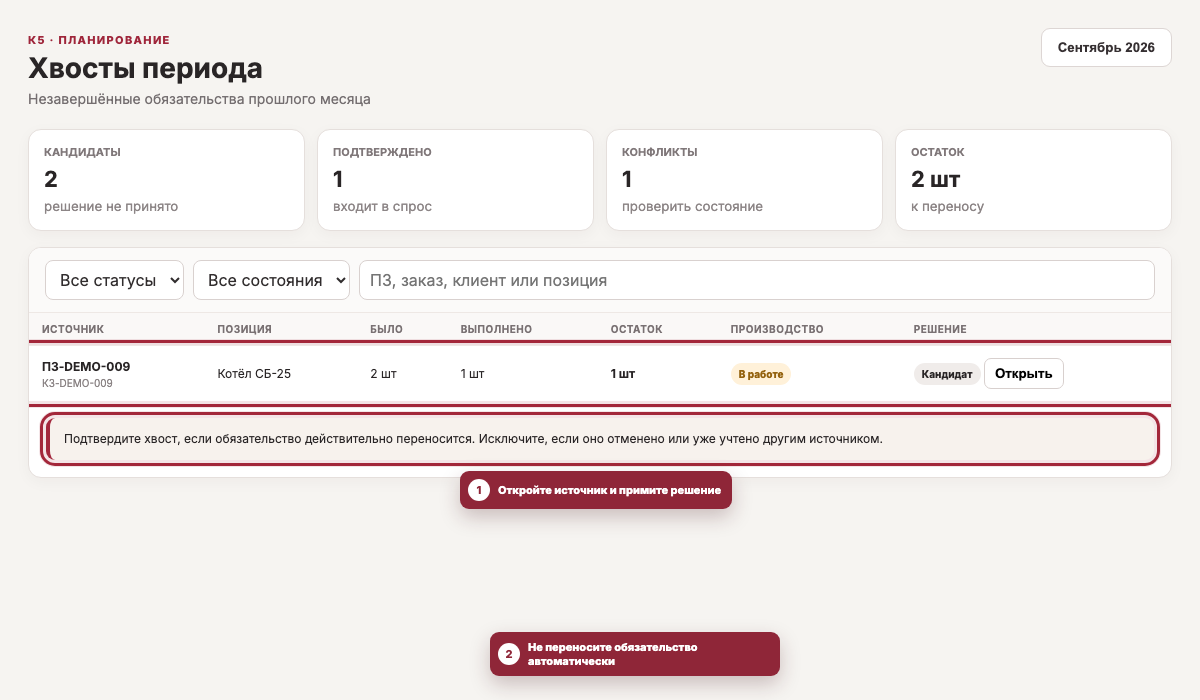This screenshot has width=1200, height=700.
Task: Click the Источник column header
Action: tap(73, 329)
